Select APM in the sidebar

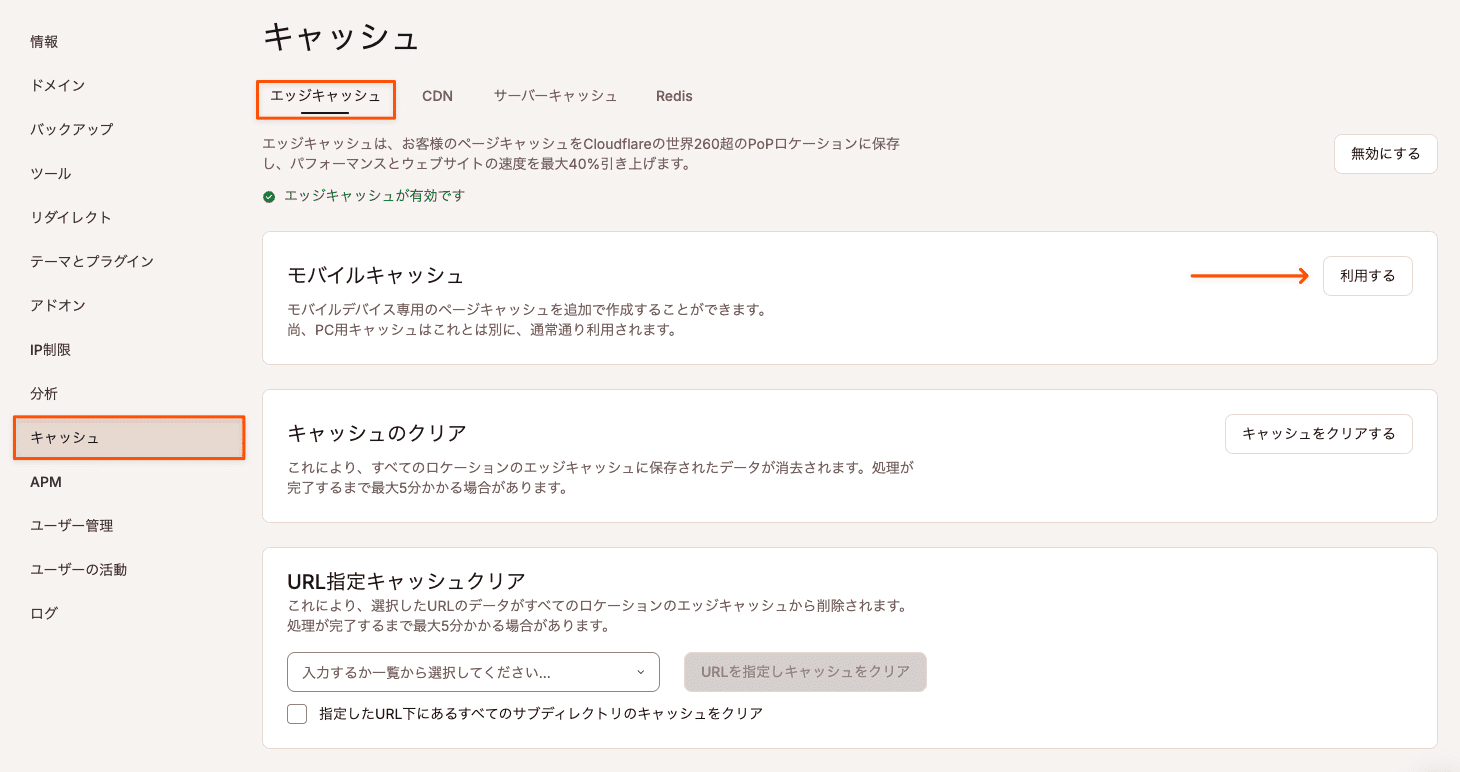46,482
